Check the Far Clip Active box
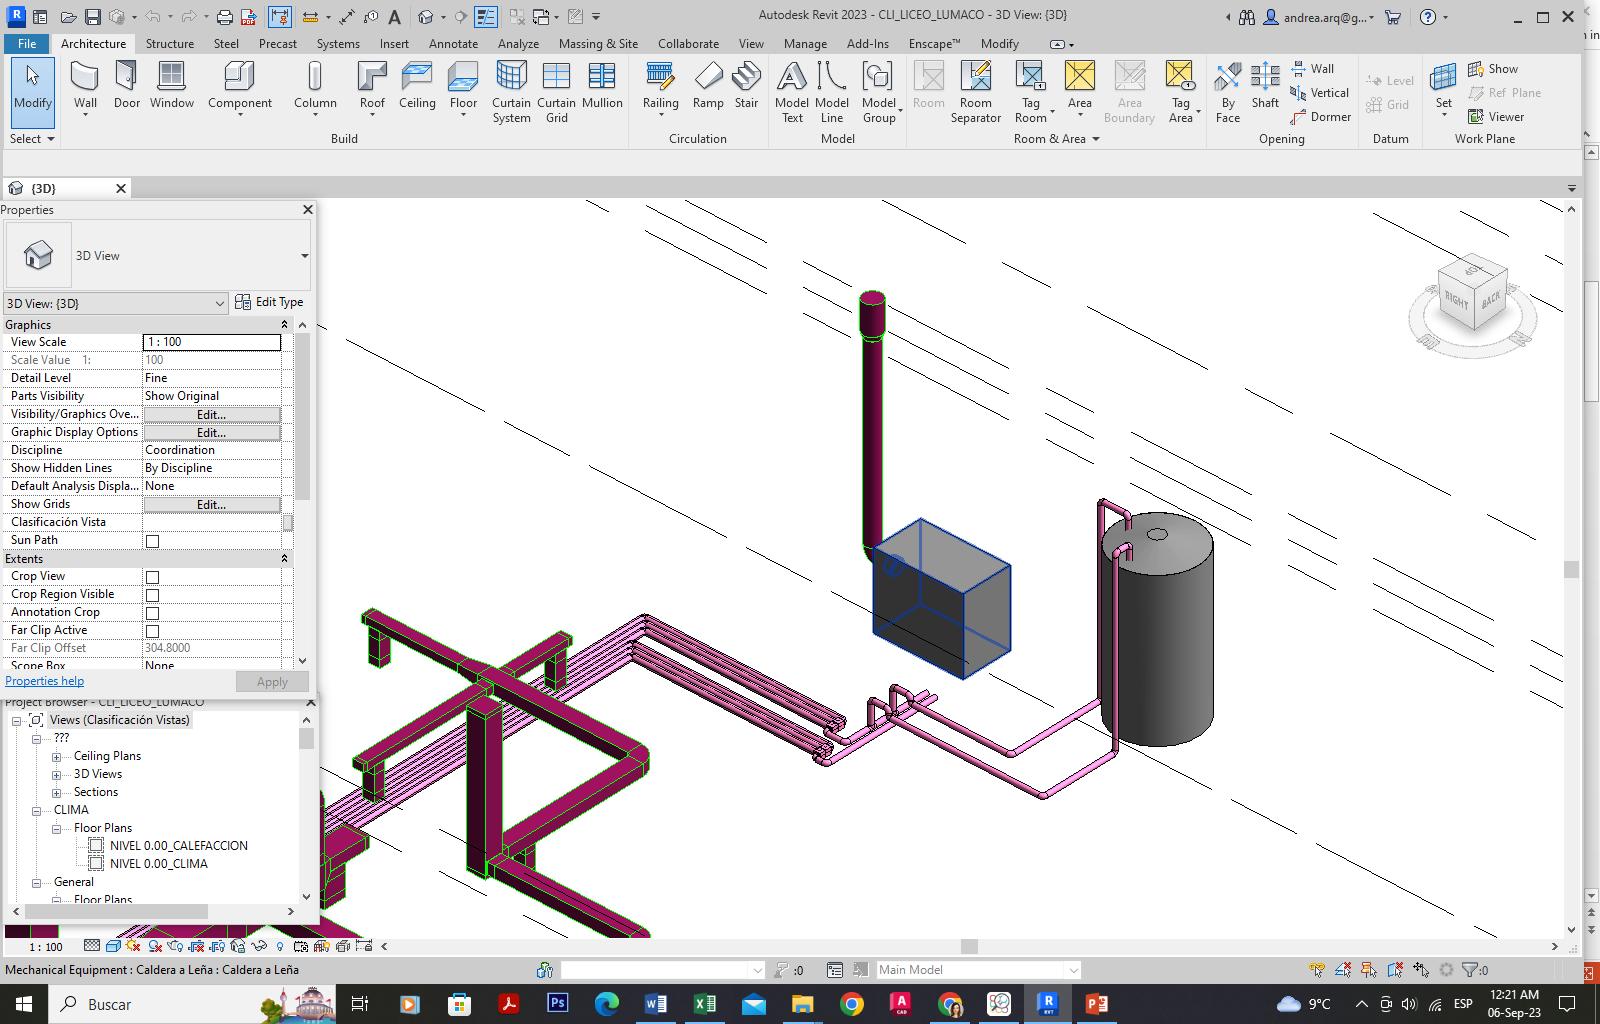Image resolution: width=1600 pixels, height=1024 pixels. (x=153, y=631)
